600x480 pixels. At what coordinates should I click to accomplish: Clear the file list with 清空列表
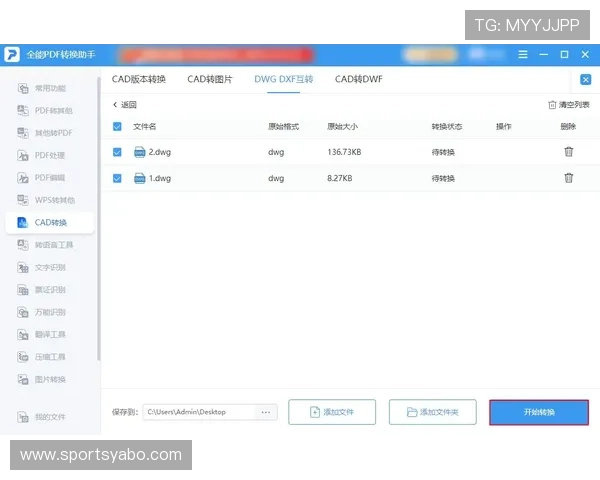click(569, 104)
